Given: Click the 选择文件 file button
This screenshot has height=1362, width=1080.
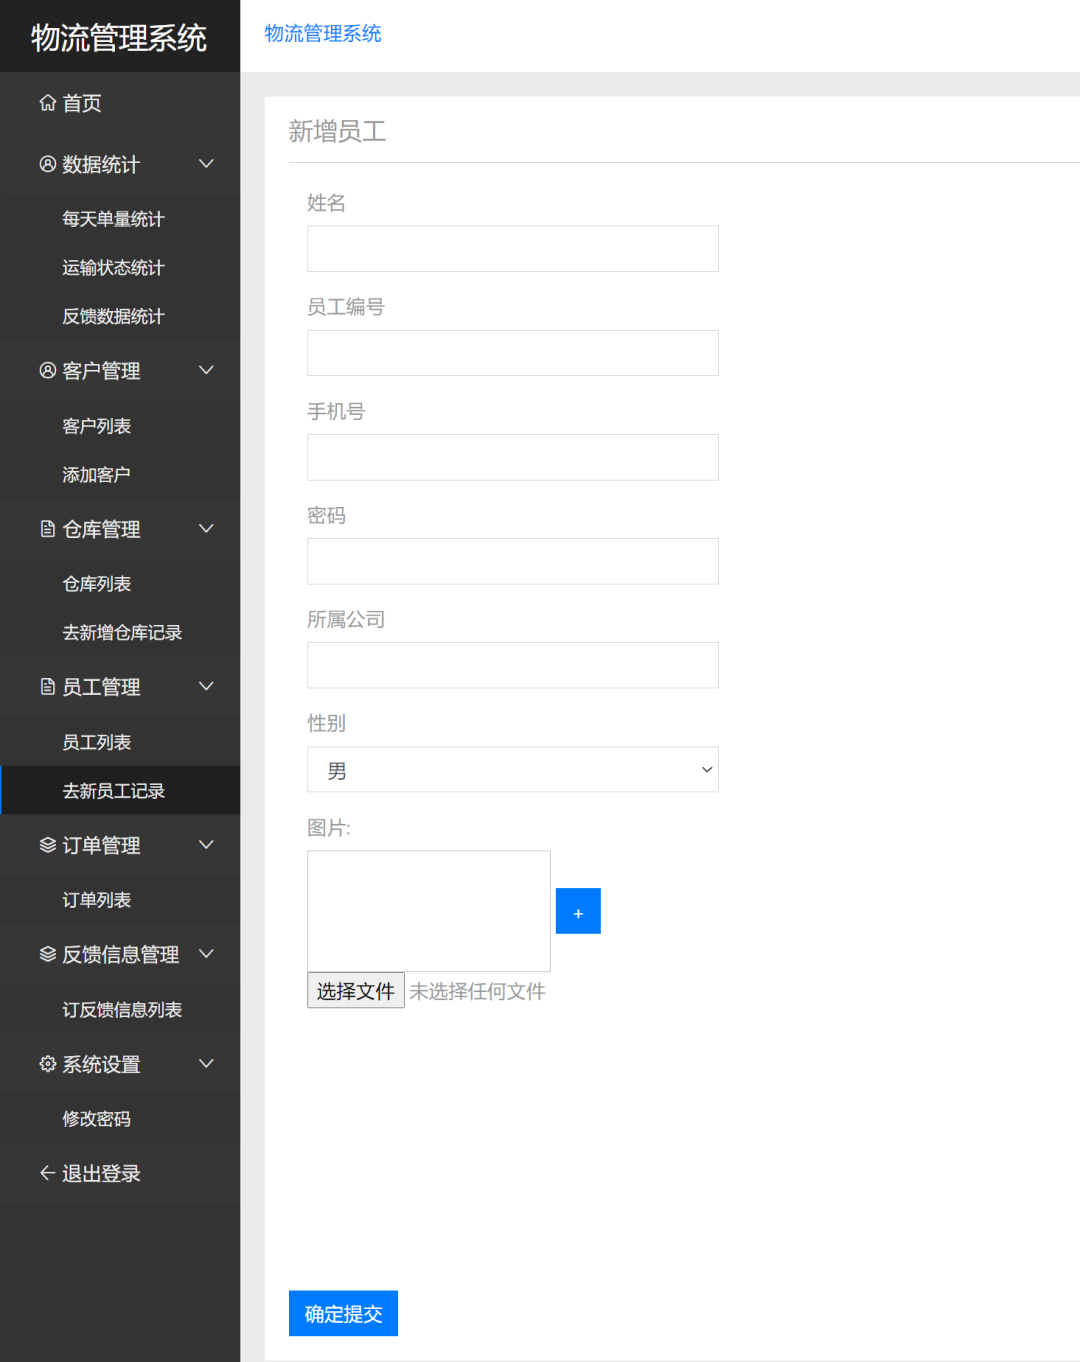Looking at the screenshot, I should tap(355, 991).
